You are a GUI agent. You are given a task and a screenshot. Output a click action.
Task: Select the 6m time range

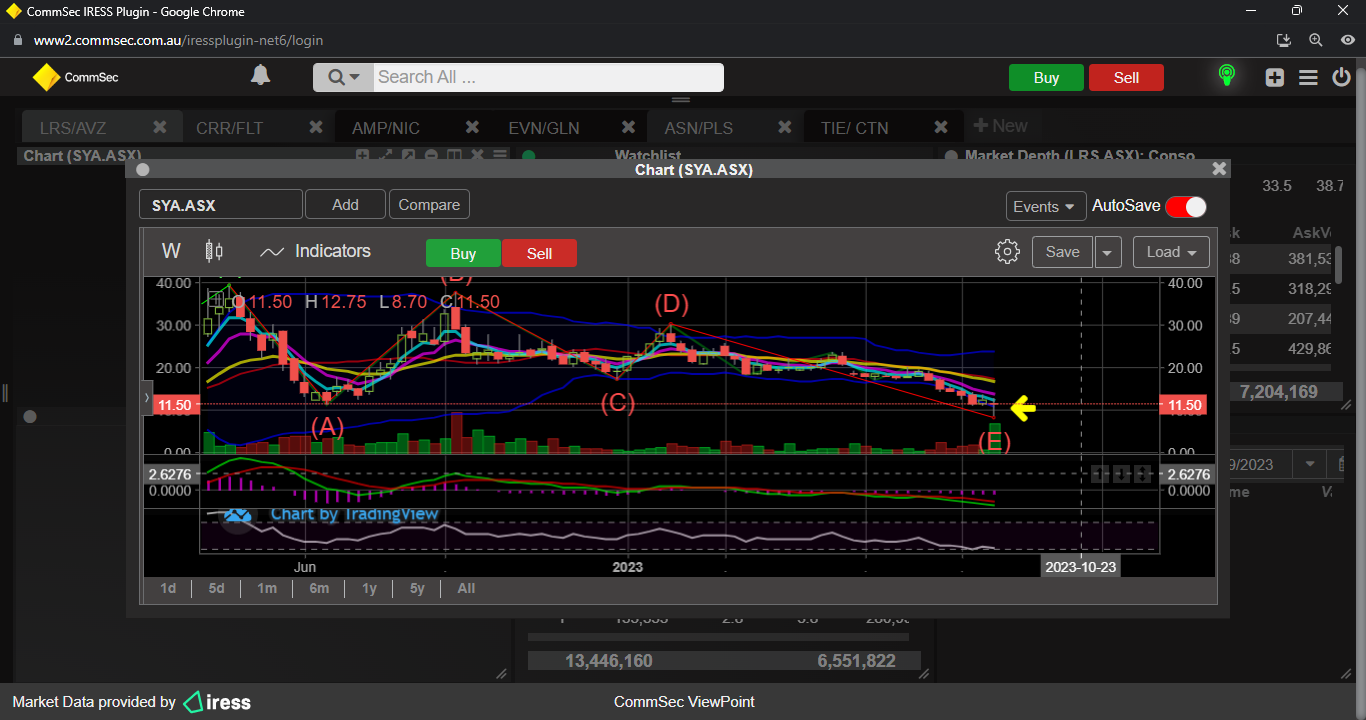(x=319, y=588)
